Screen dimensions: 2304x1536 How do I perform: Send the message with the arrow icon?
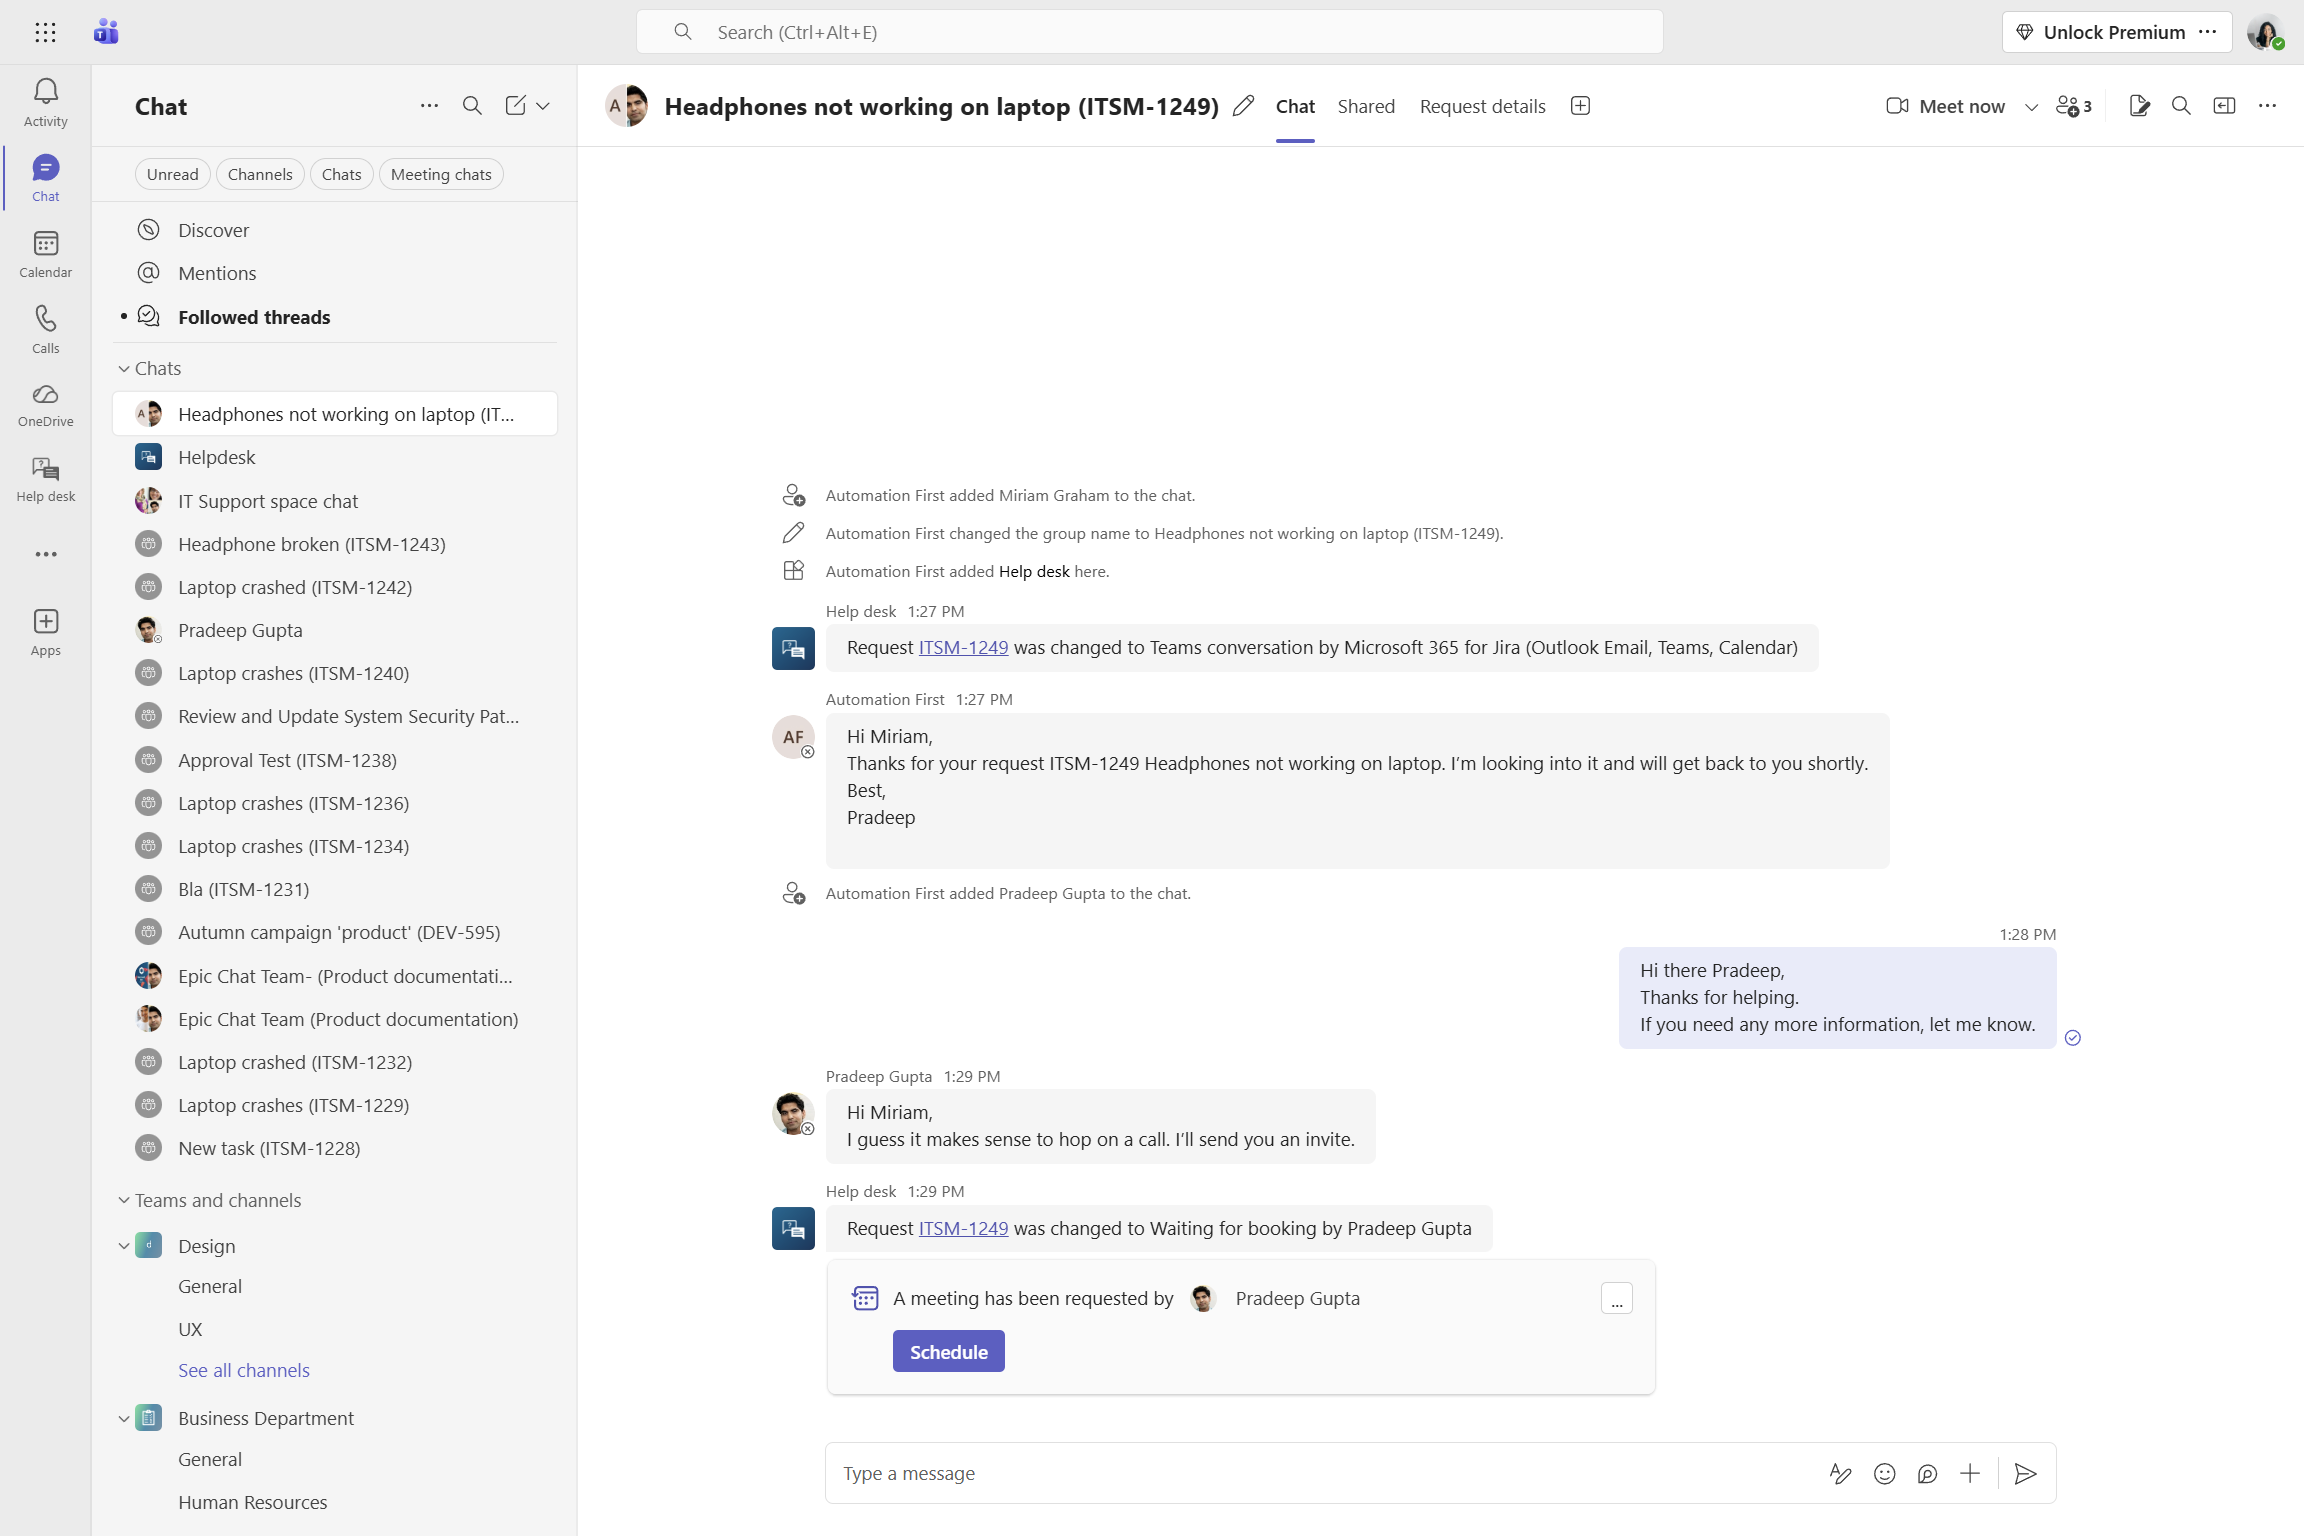[2025, 1473]
